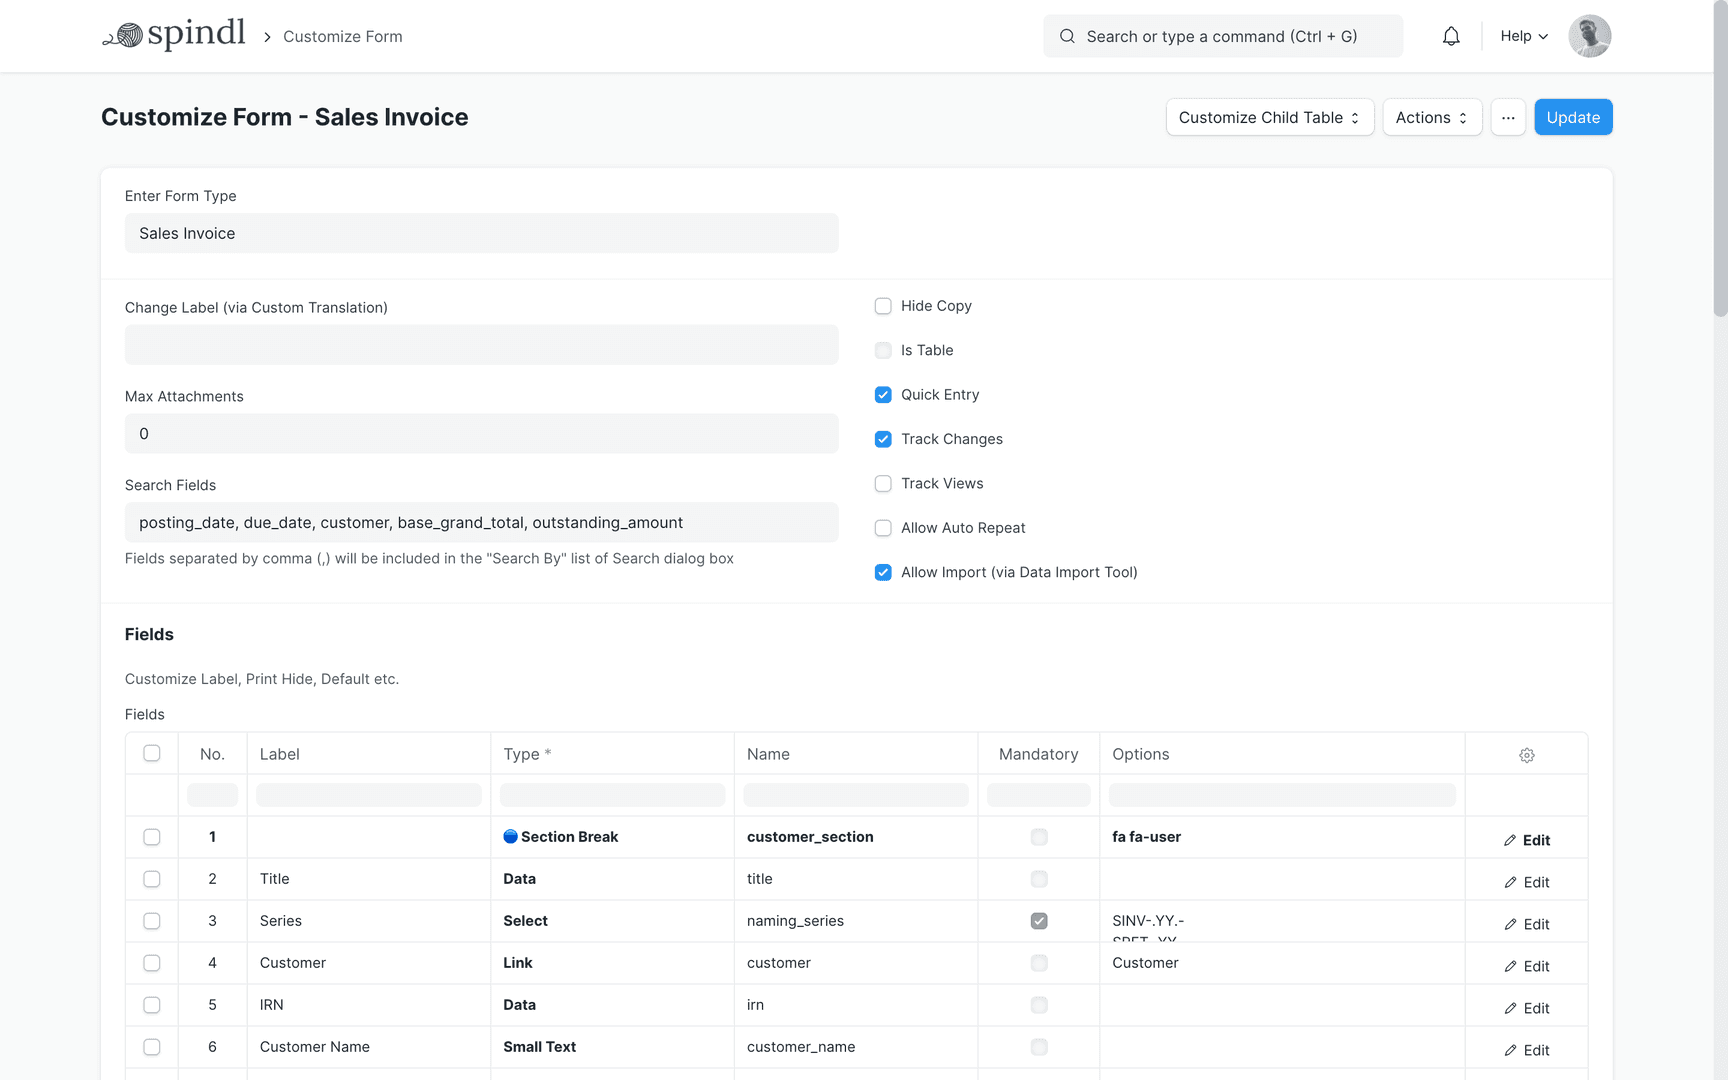Open the Actions dropdown

(x=1432, y=117)
